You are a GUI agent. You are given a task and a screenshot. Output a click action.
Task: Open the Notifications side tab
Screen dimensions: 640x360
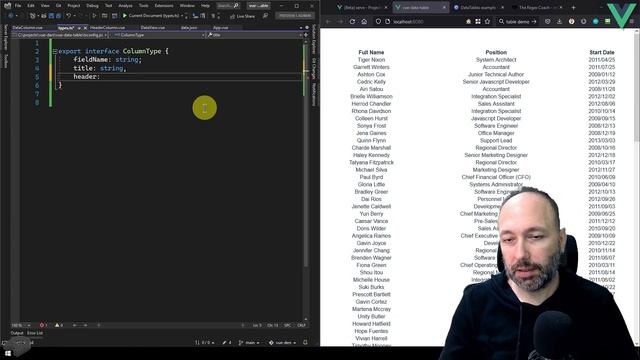click(x=314, y=95)
